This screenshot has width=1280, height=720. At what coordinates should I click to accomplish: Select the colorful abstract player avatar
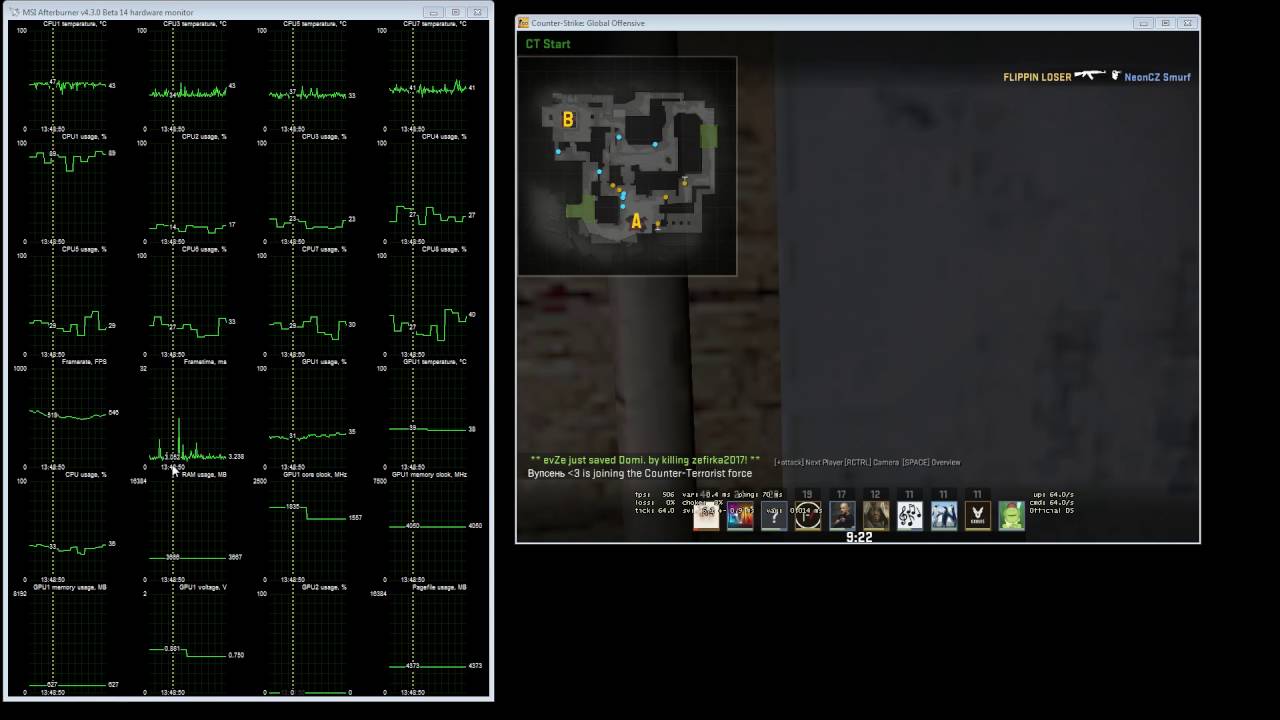(x=740, y=515)
